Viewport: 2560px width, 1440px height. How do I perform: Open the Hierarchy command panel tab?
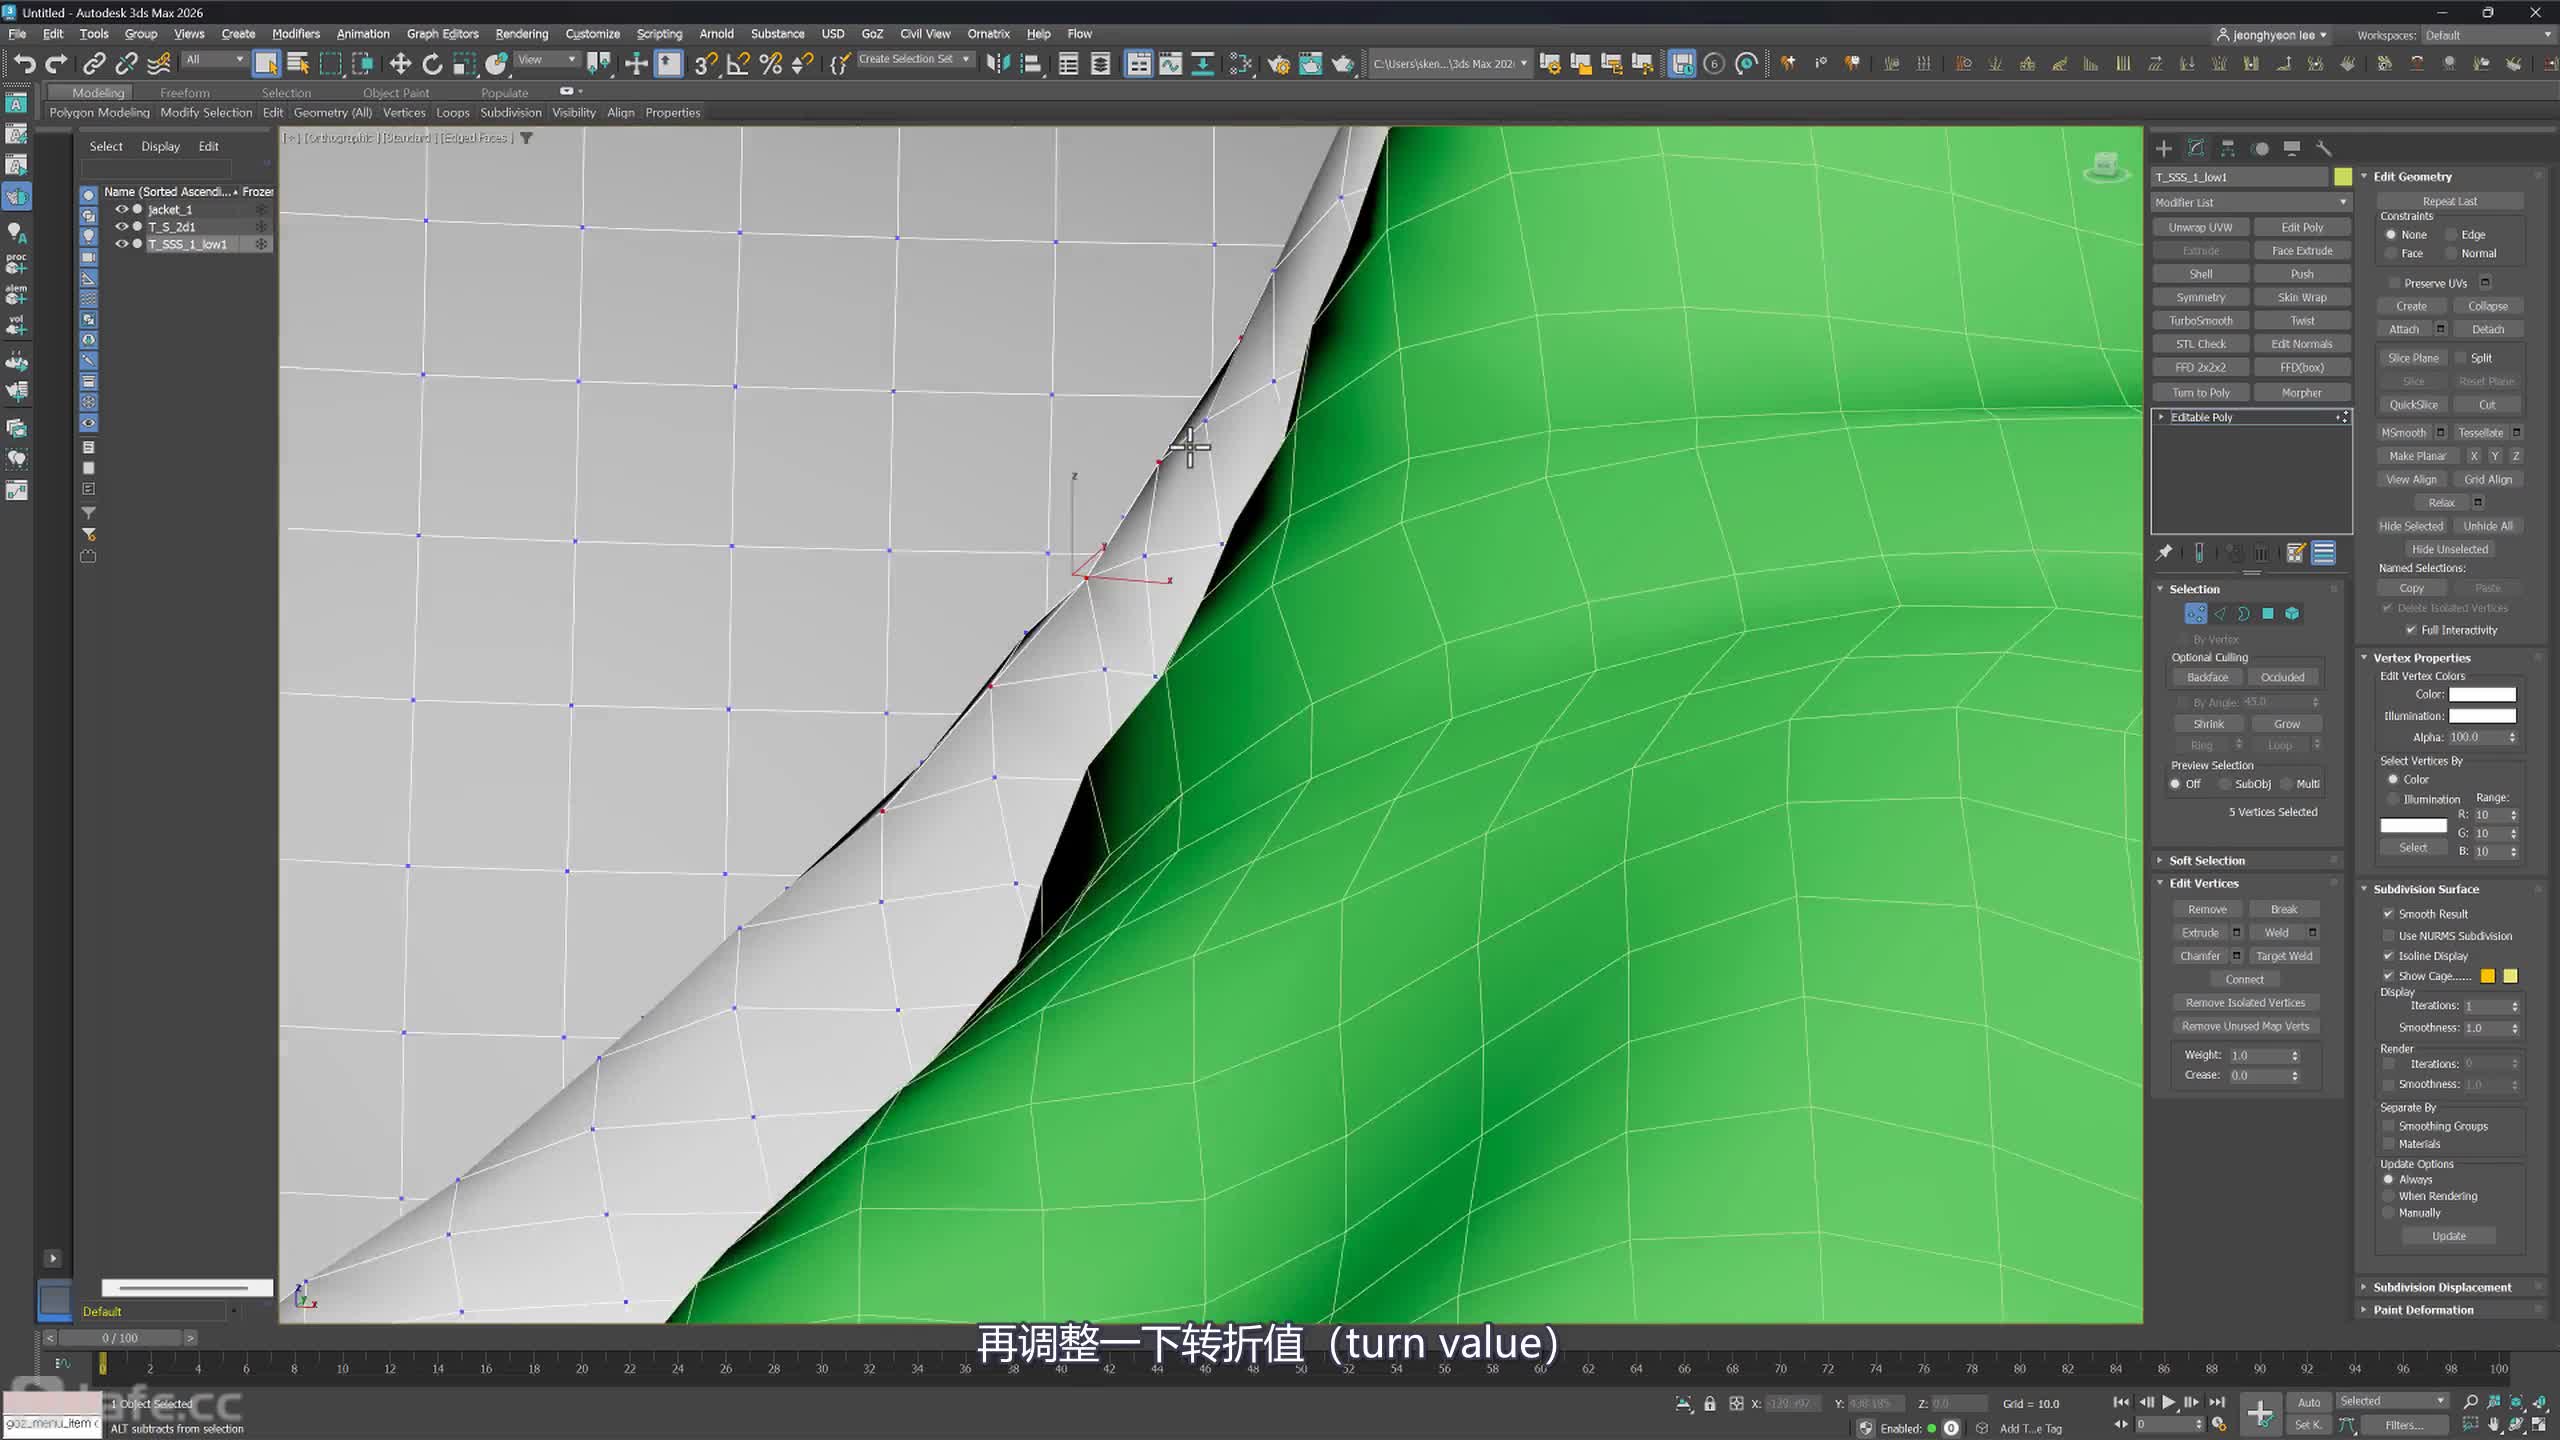2228,149
